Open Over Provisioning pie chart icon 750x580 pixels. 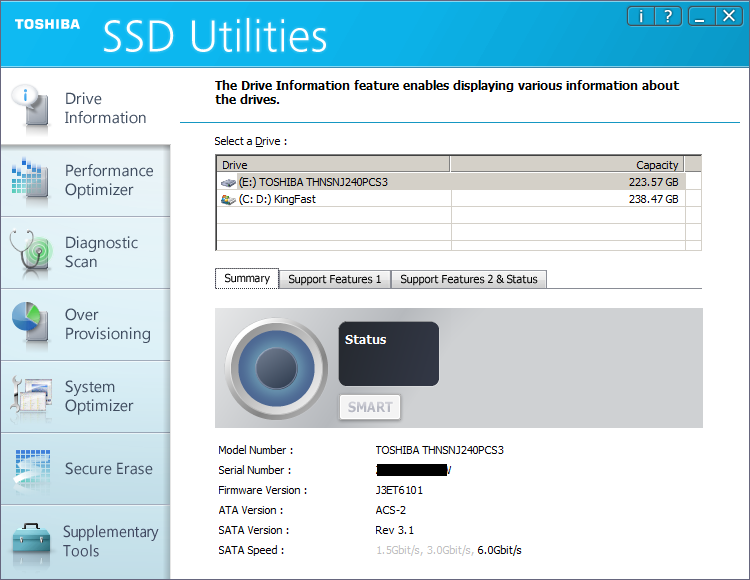coord(30,324)
